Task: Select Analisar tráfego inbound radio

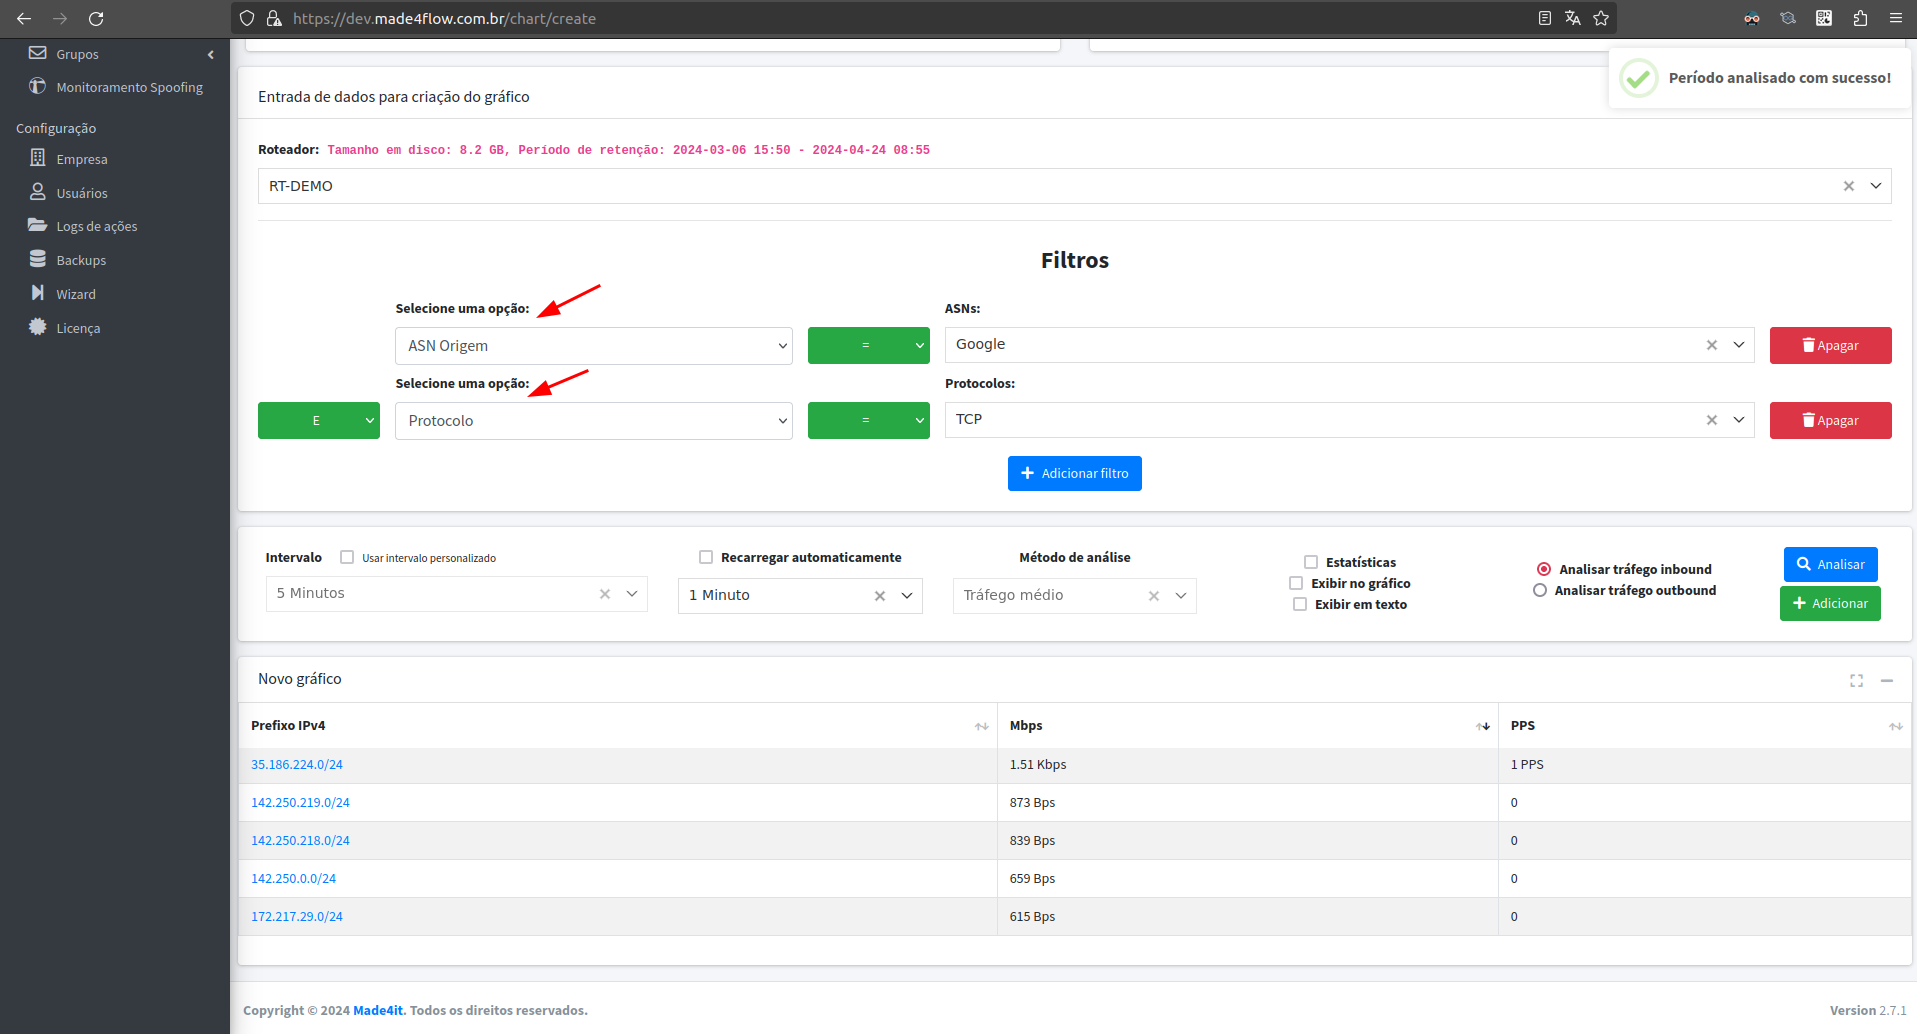Action: (1544, 569)
